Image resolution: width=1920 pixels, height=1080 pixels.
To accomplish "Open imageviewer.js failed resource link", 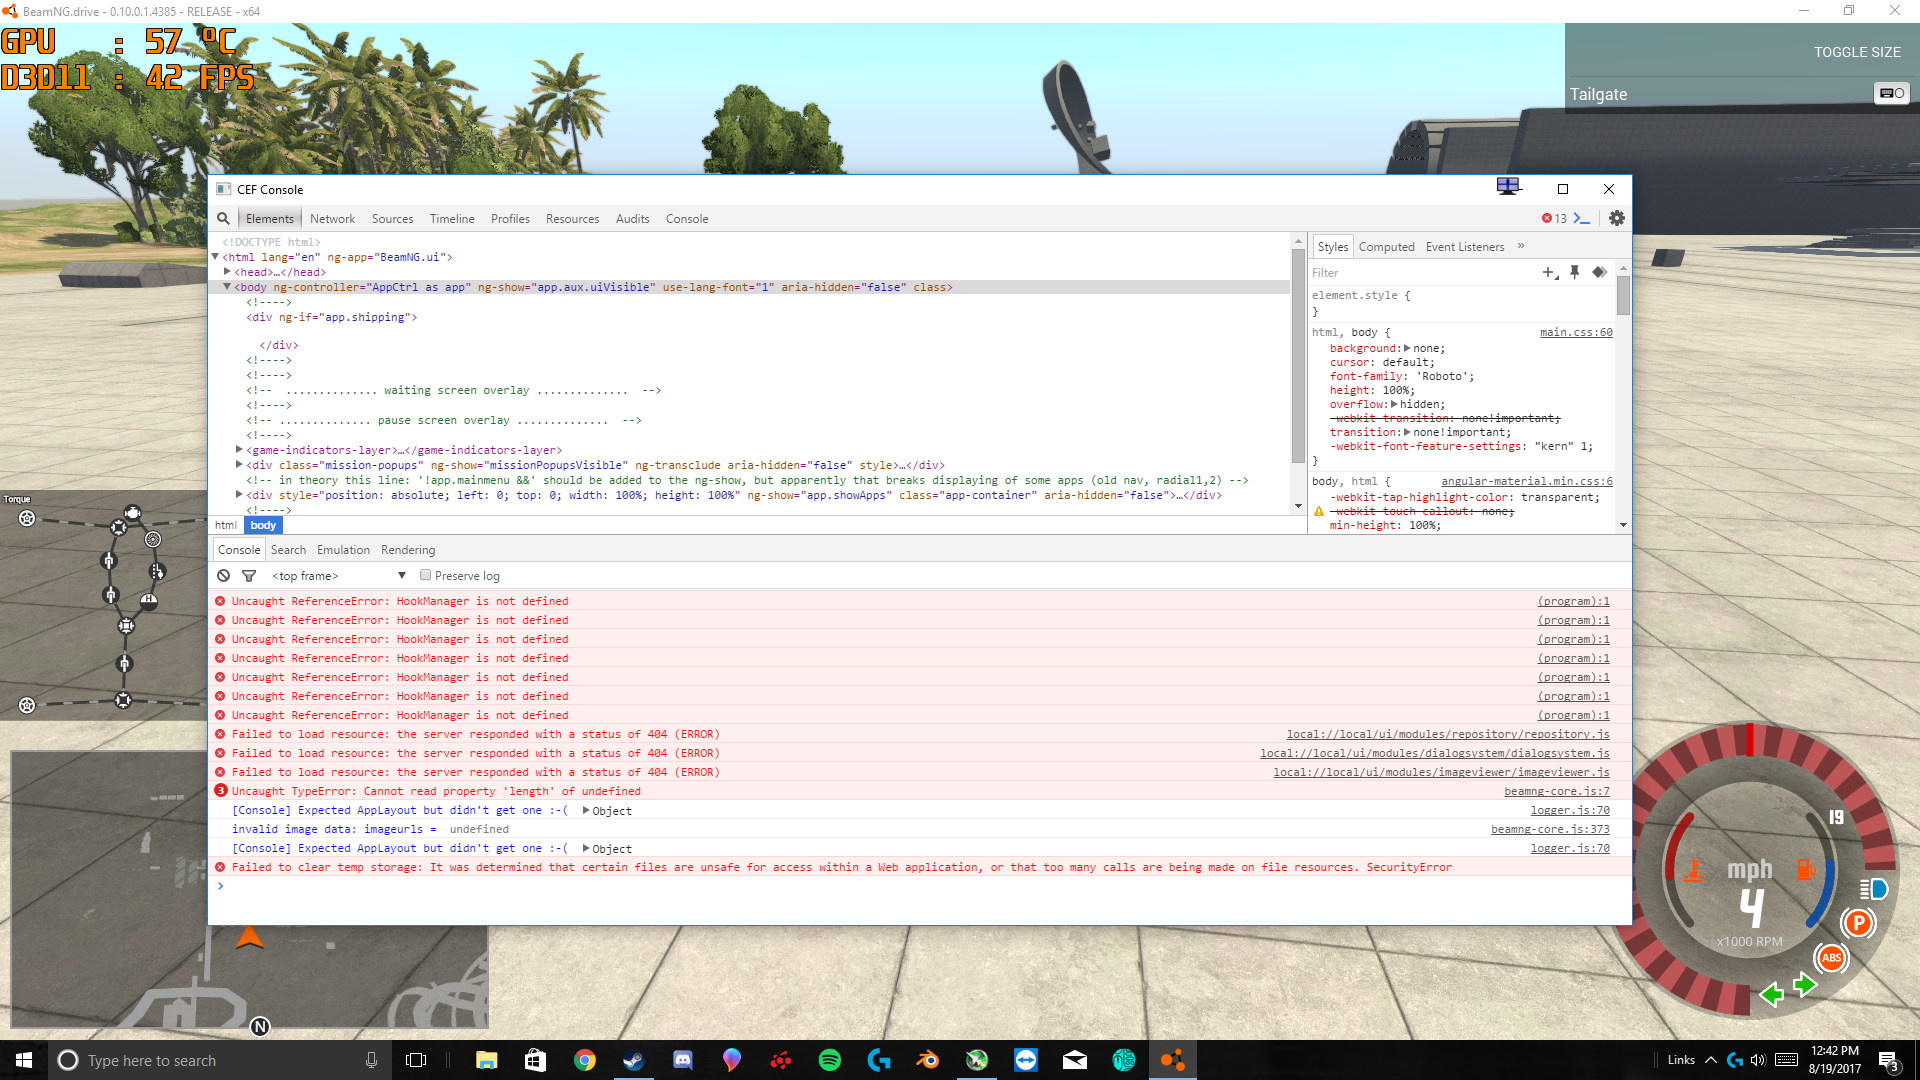I will (x=1441, y=772).
